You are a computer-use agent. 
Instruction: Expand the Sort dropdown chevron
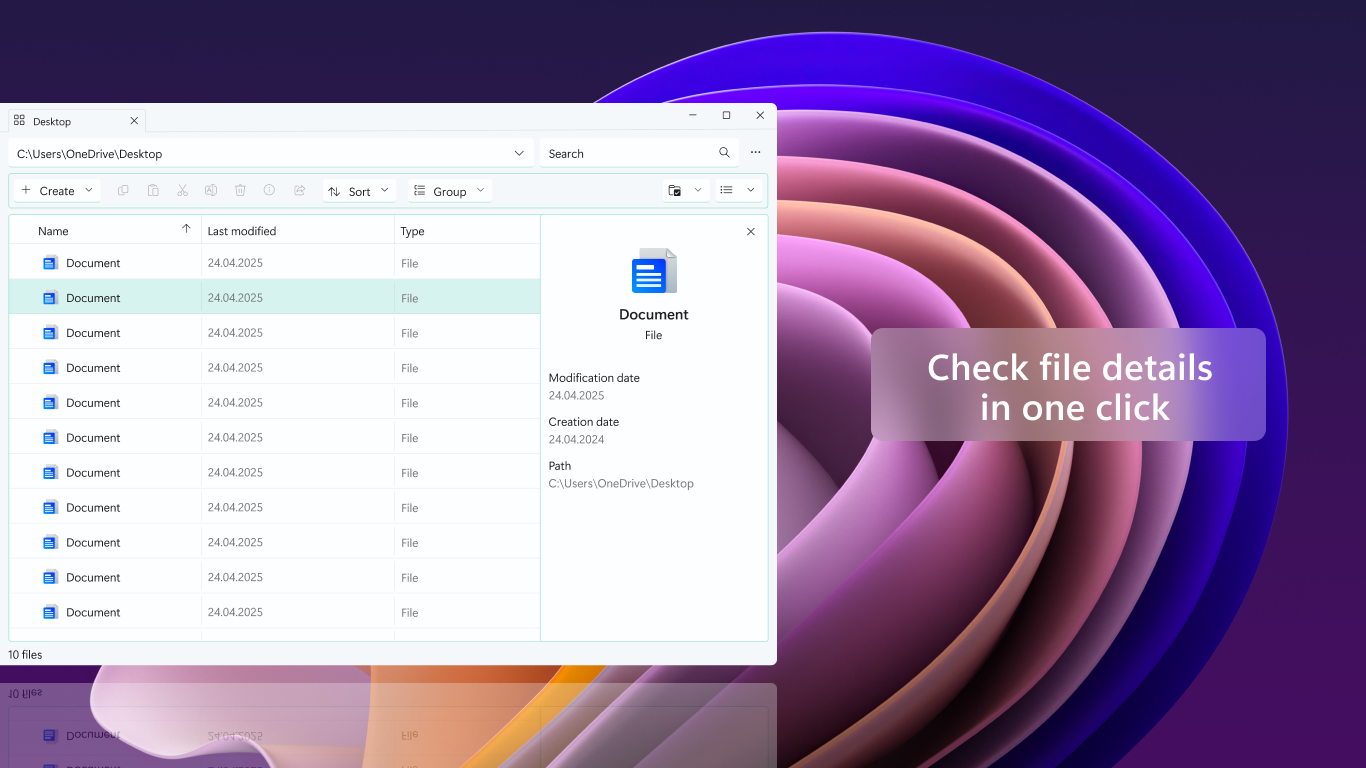(385, 190)
